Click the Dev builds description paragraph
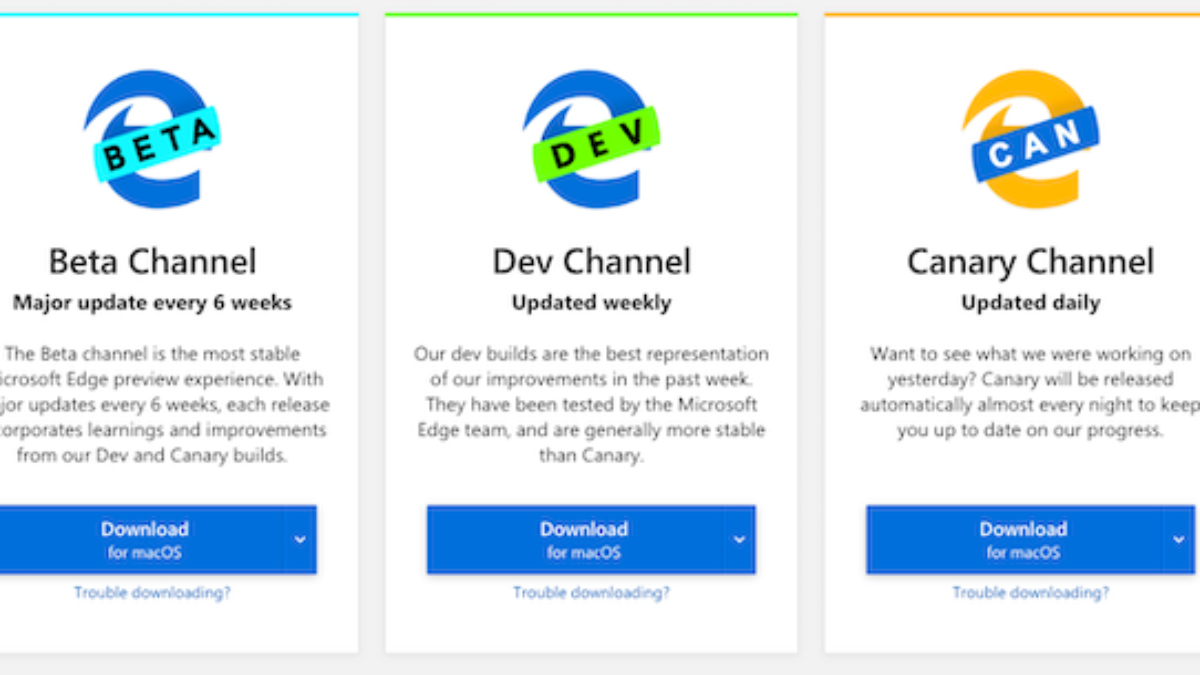The width and height of the screenshot is (1200, 675). pos(591,405)
